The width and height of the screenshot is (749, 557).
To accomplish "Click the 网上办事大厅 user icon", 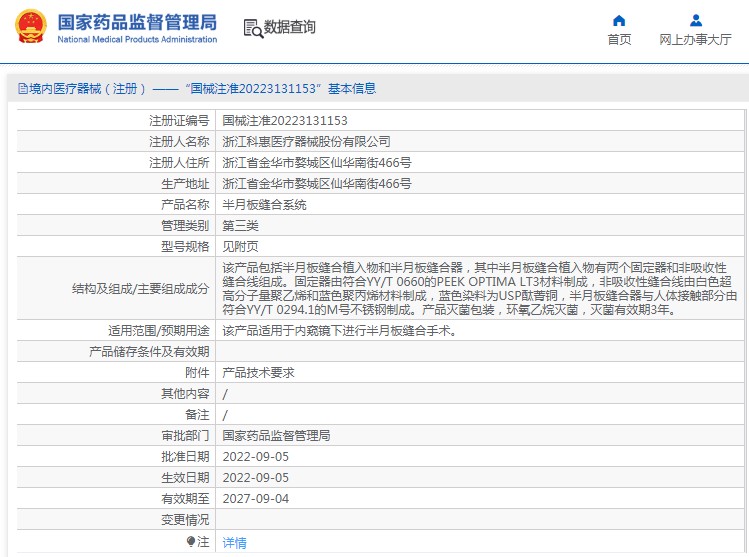I will 696,21.
